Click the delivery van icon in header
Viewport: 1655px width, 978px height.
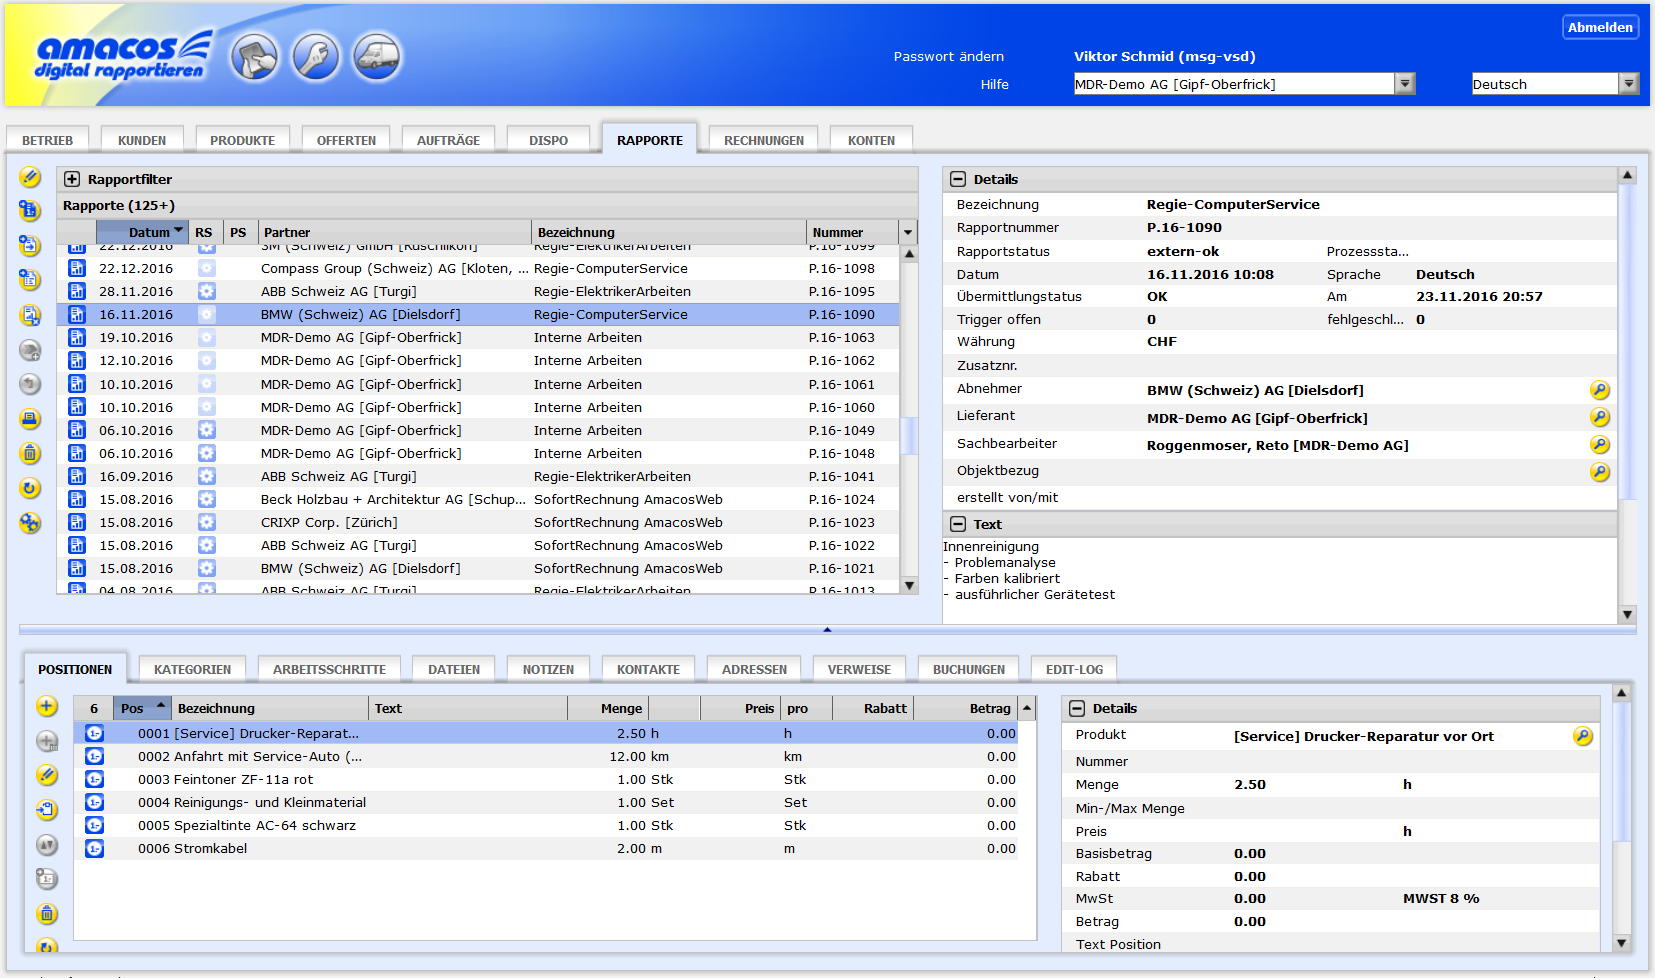[x=377, y=57]
